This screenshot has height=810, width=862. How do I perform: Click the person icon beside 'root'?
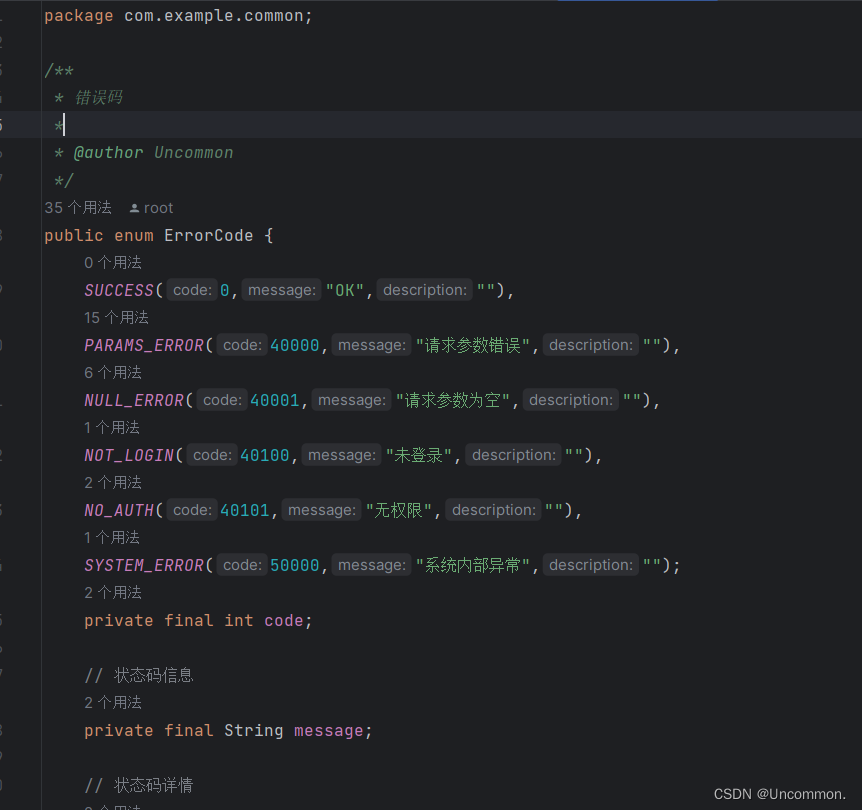click(134, 208)
